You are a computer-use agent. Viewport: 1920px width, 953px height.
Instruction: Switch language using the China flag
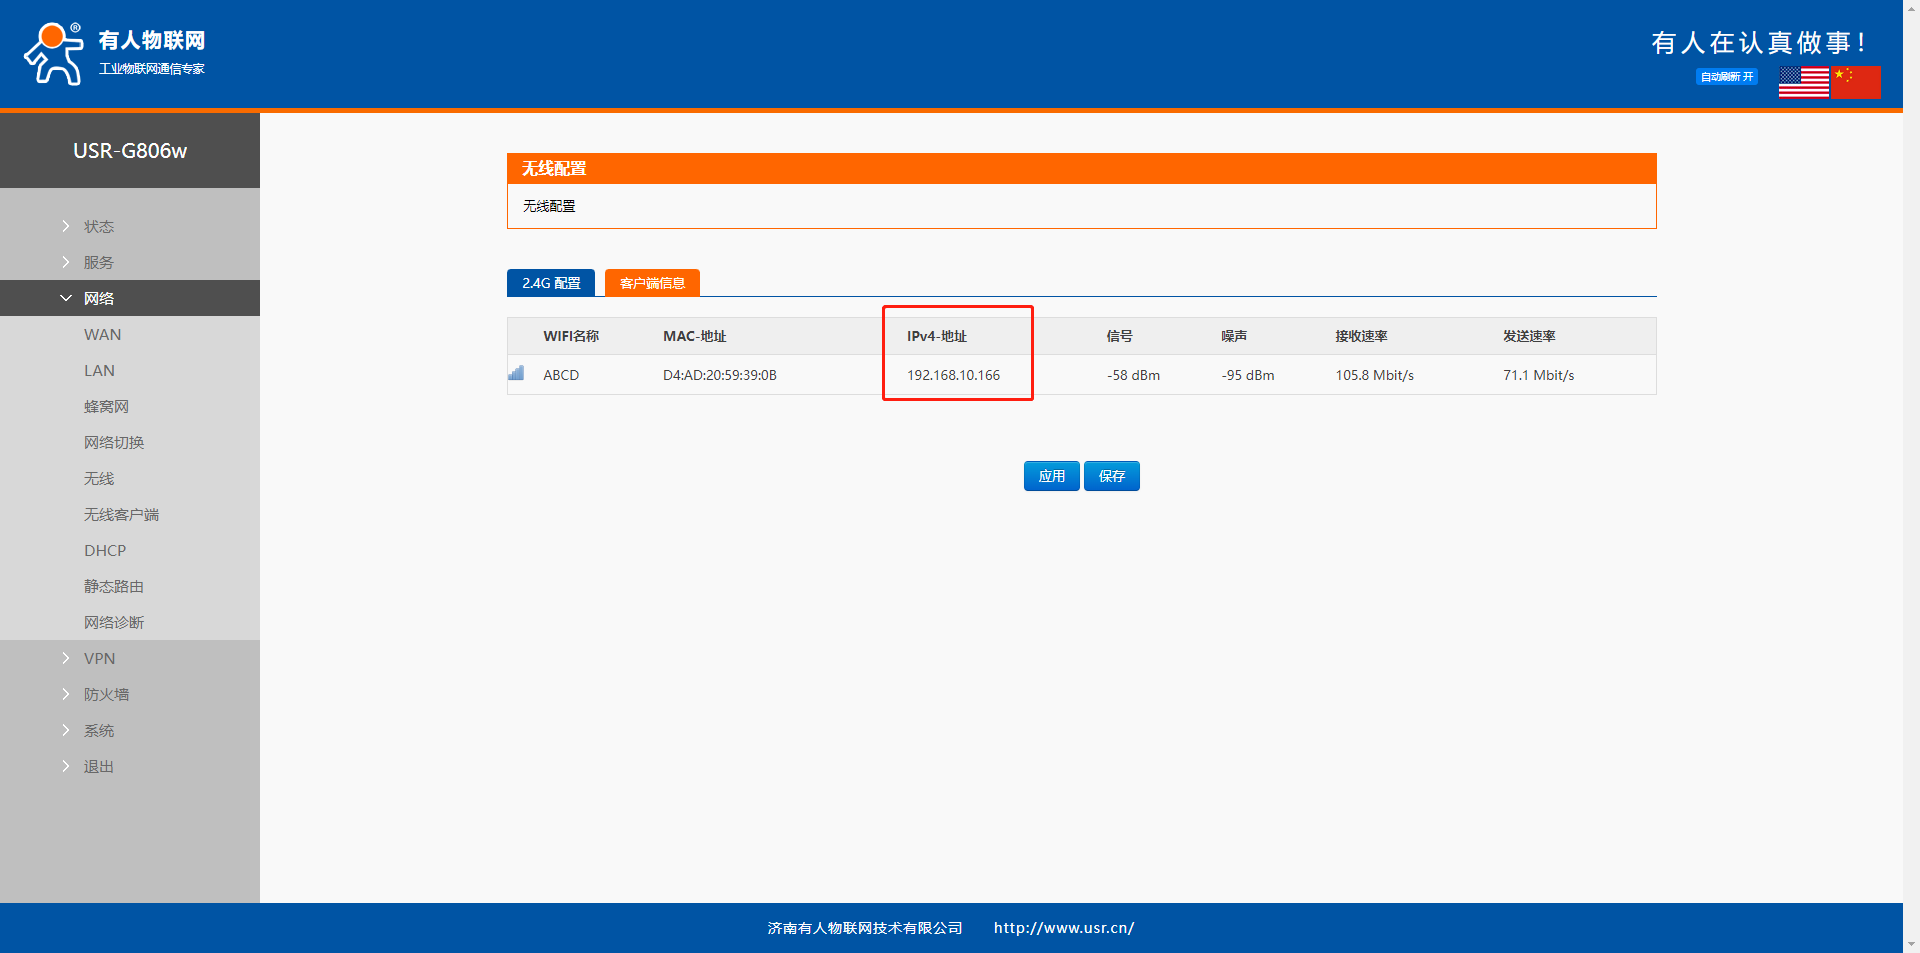click(x=1855, y=82)
